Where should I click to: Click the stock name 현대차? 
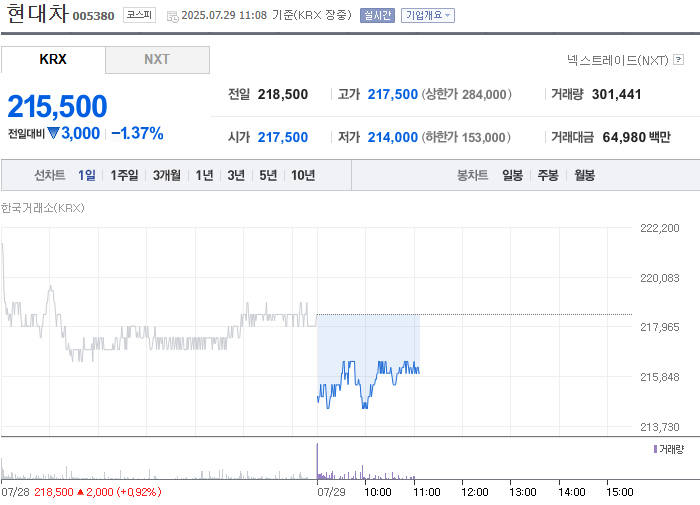click(38, 13)
